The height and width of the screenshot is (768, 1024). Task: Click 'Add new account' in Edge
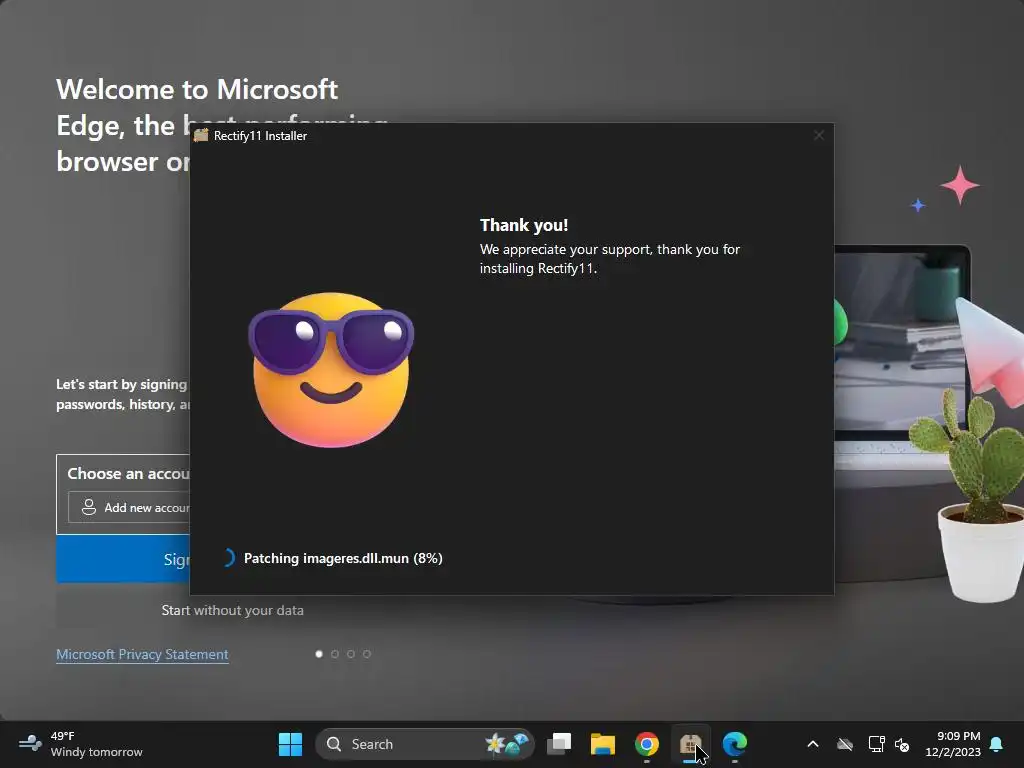tap(129, 507)
